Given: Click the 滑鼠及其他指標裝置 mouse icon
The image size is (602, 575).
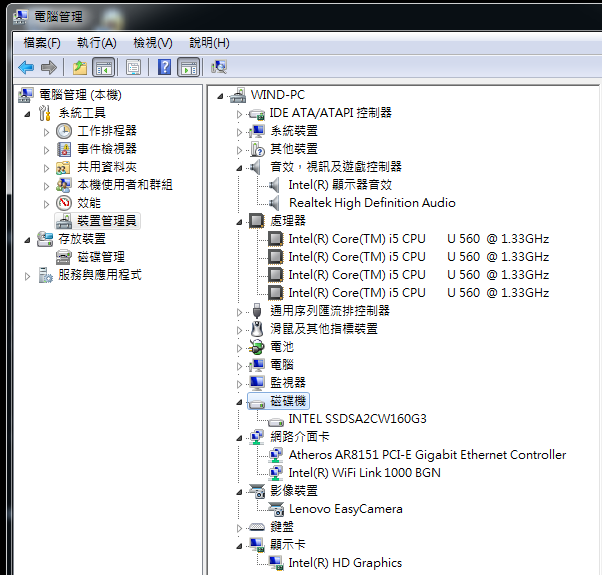Looking at the screenshot, I should click(256, 329).
